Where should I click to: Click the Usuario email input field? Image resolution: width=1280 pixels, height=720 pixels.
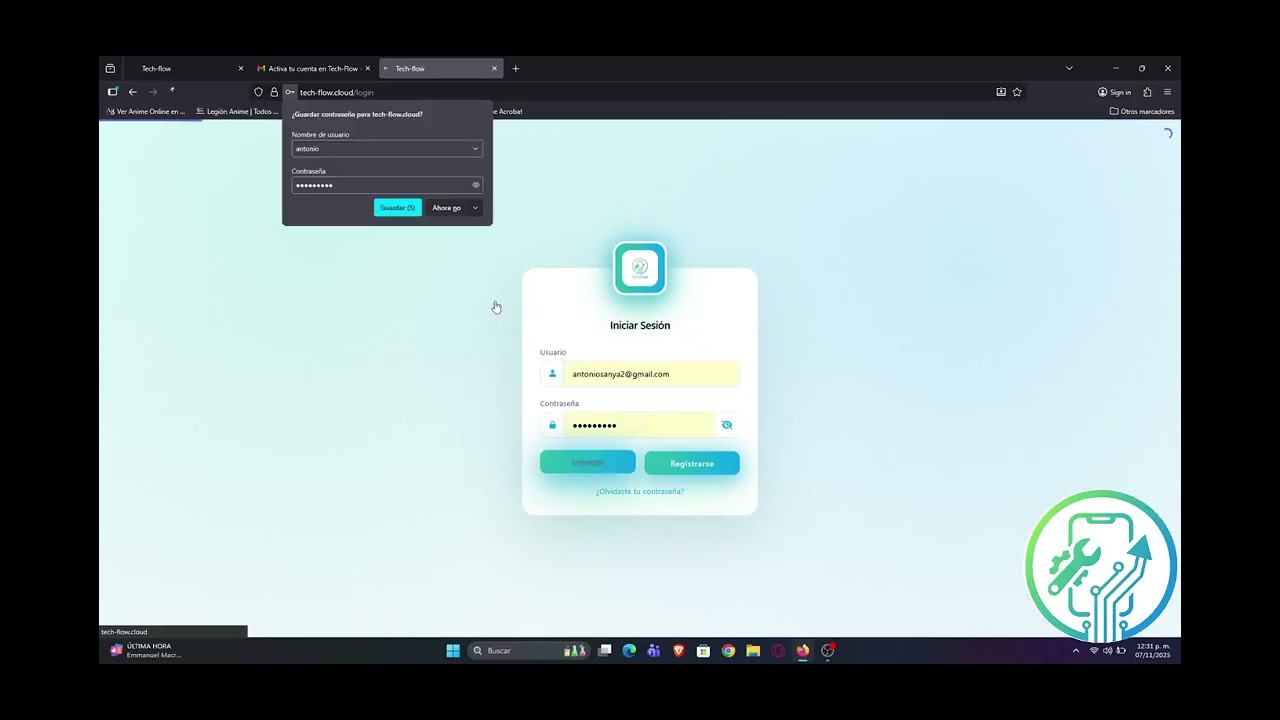(x=651, y=374)
